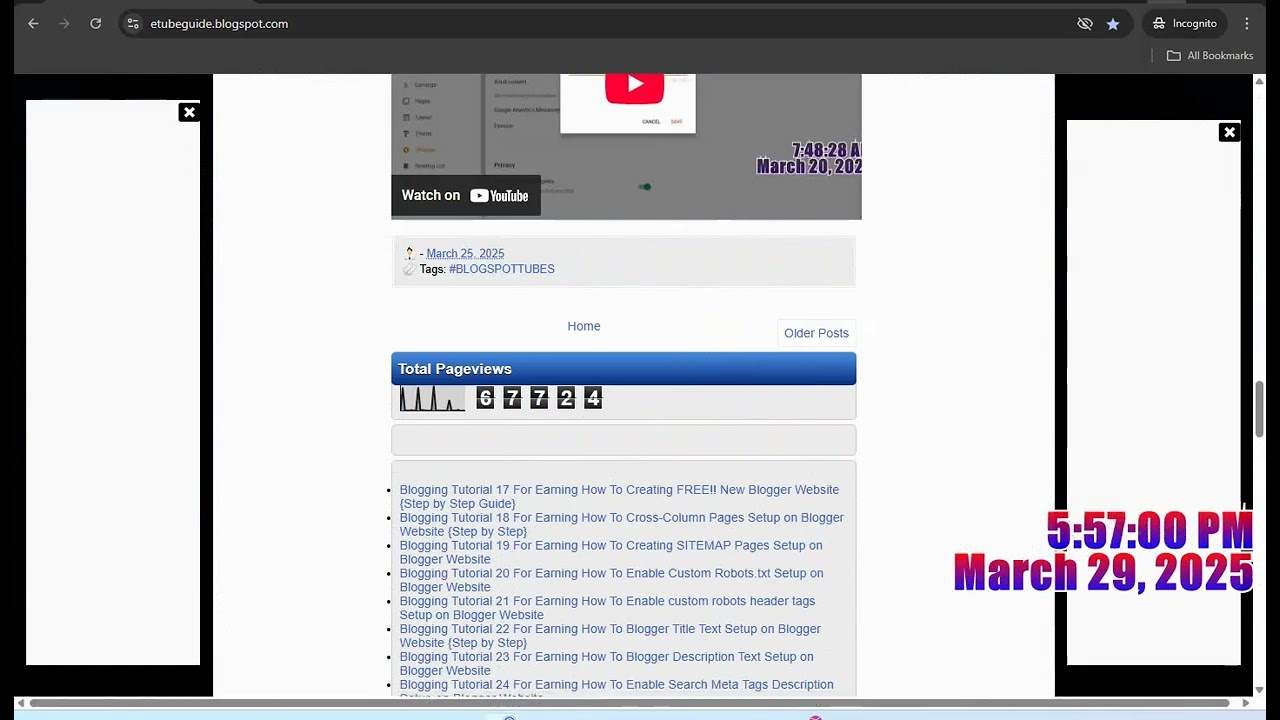
Task: Open Blogging Tutorial 24 Search Meta Tags link
Action: (616, 689)
